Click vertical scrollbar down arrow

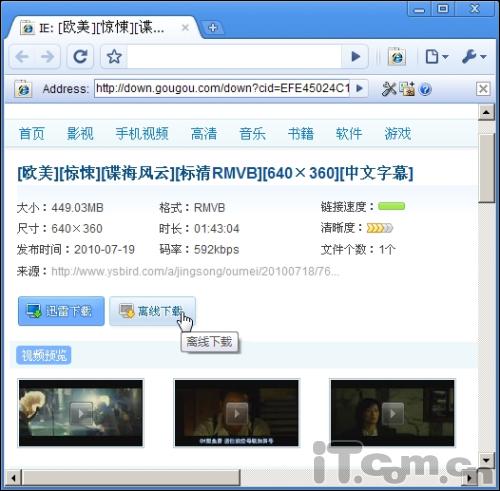(486, 460)
